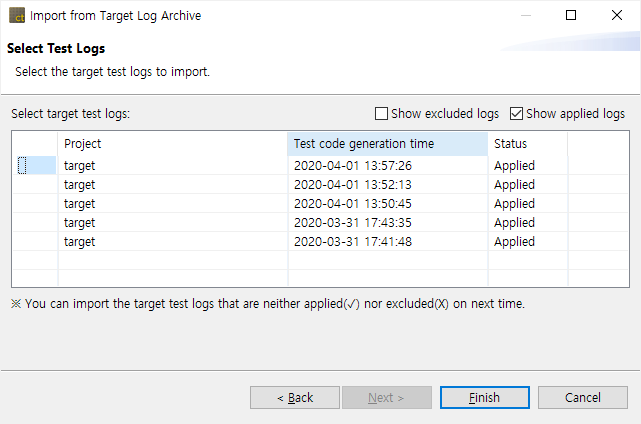641x424 pixels.
Task: Click Applied status of the last log
Action: pos(515,242)
